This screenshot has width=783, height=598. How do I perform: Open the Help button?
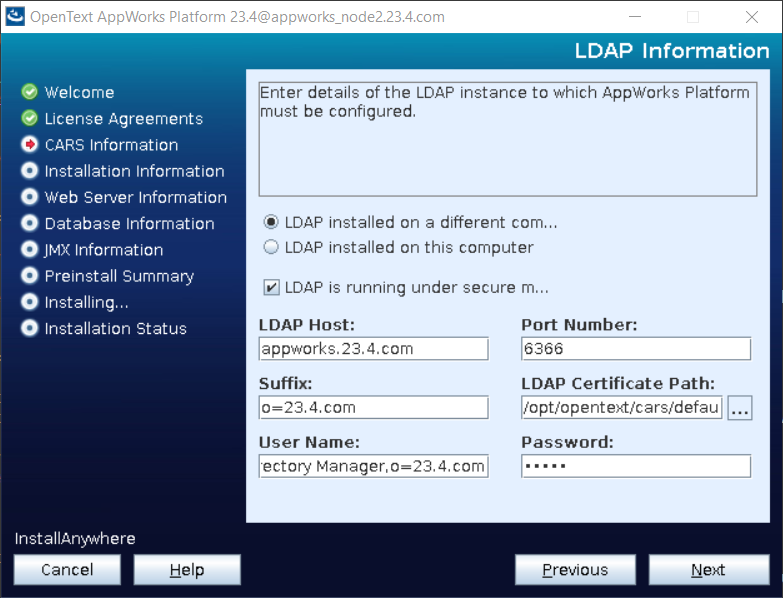[x=187, y=570]
